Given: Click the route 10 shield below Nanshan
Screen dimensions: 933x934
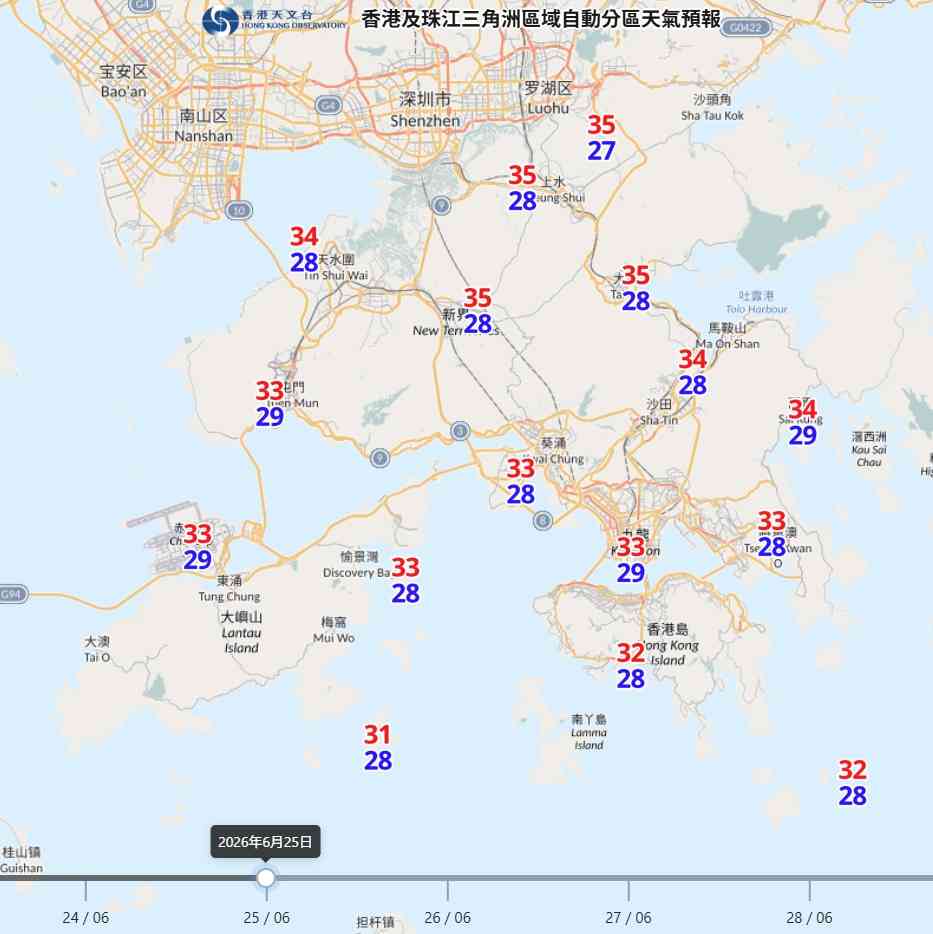Looking at the screenshot, I should click(x=239, y=210).
